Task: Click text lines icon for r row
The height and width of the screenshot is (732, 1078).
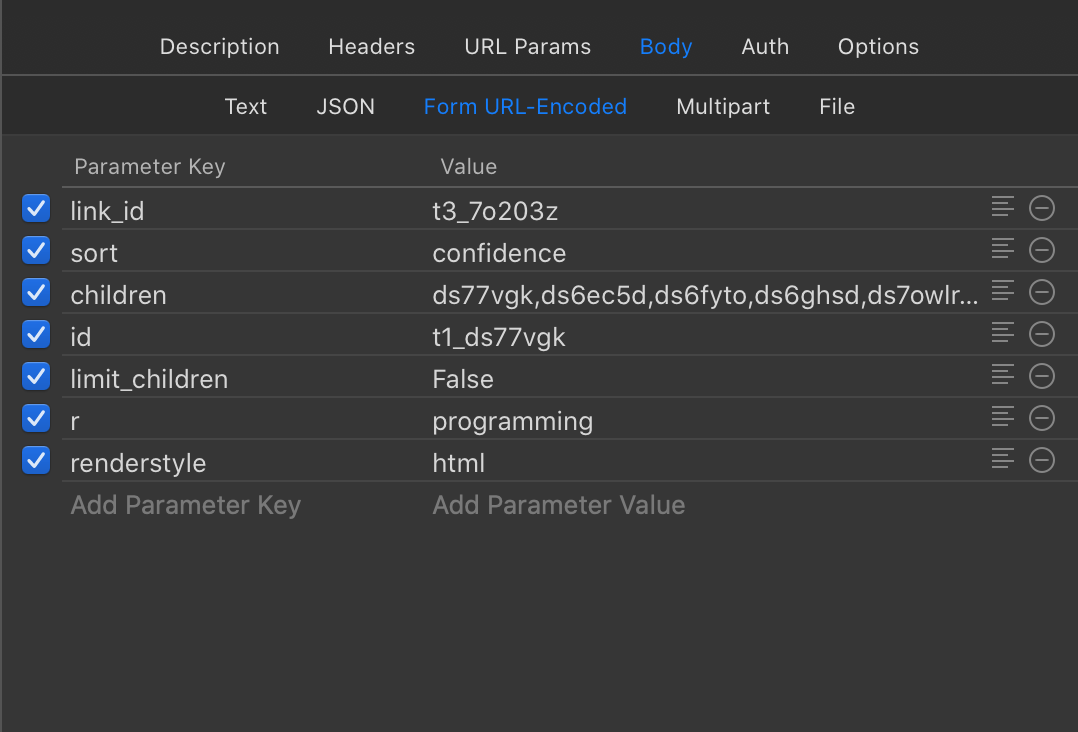Action: (1003, 417)
